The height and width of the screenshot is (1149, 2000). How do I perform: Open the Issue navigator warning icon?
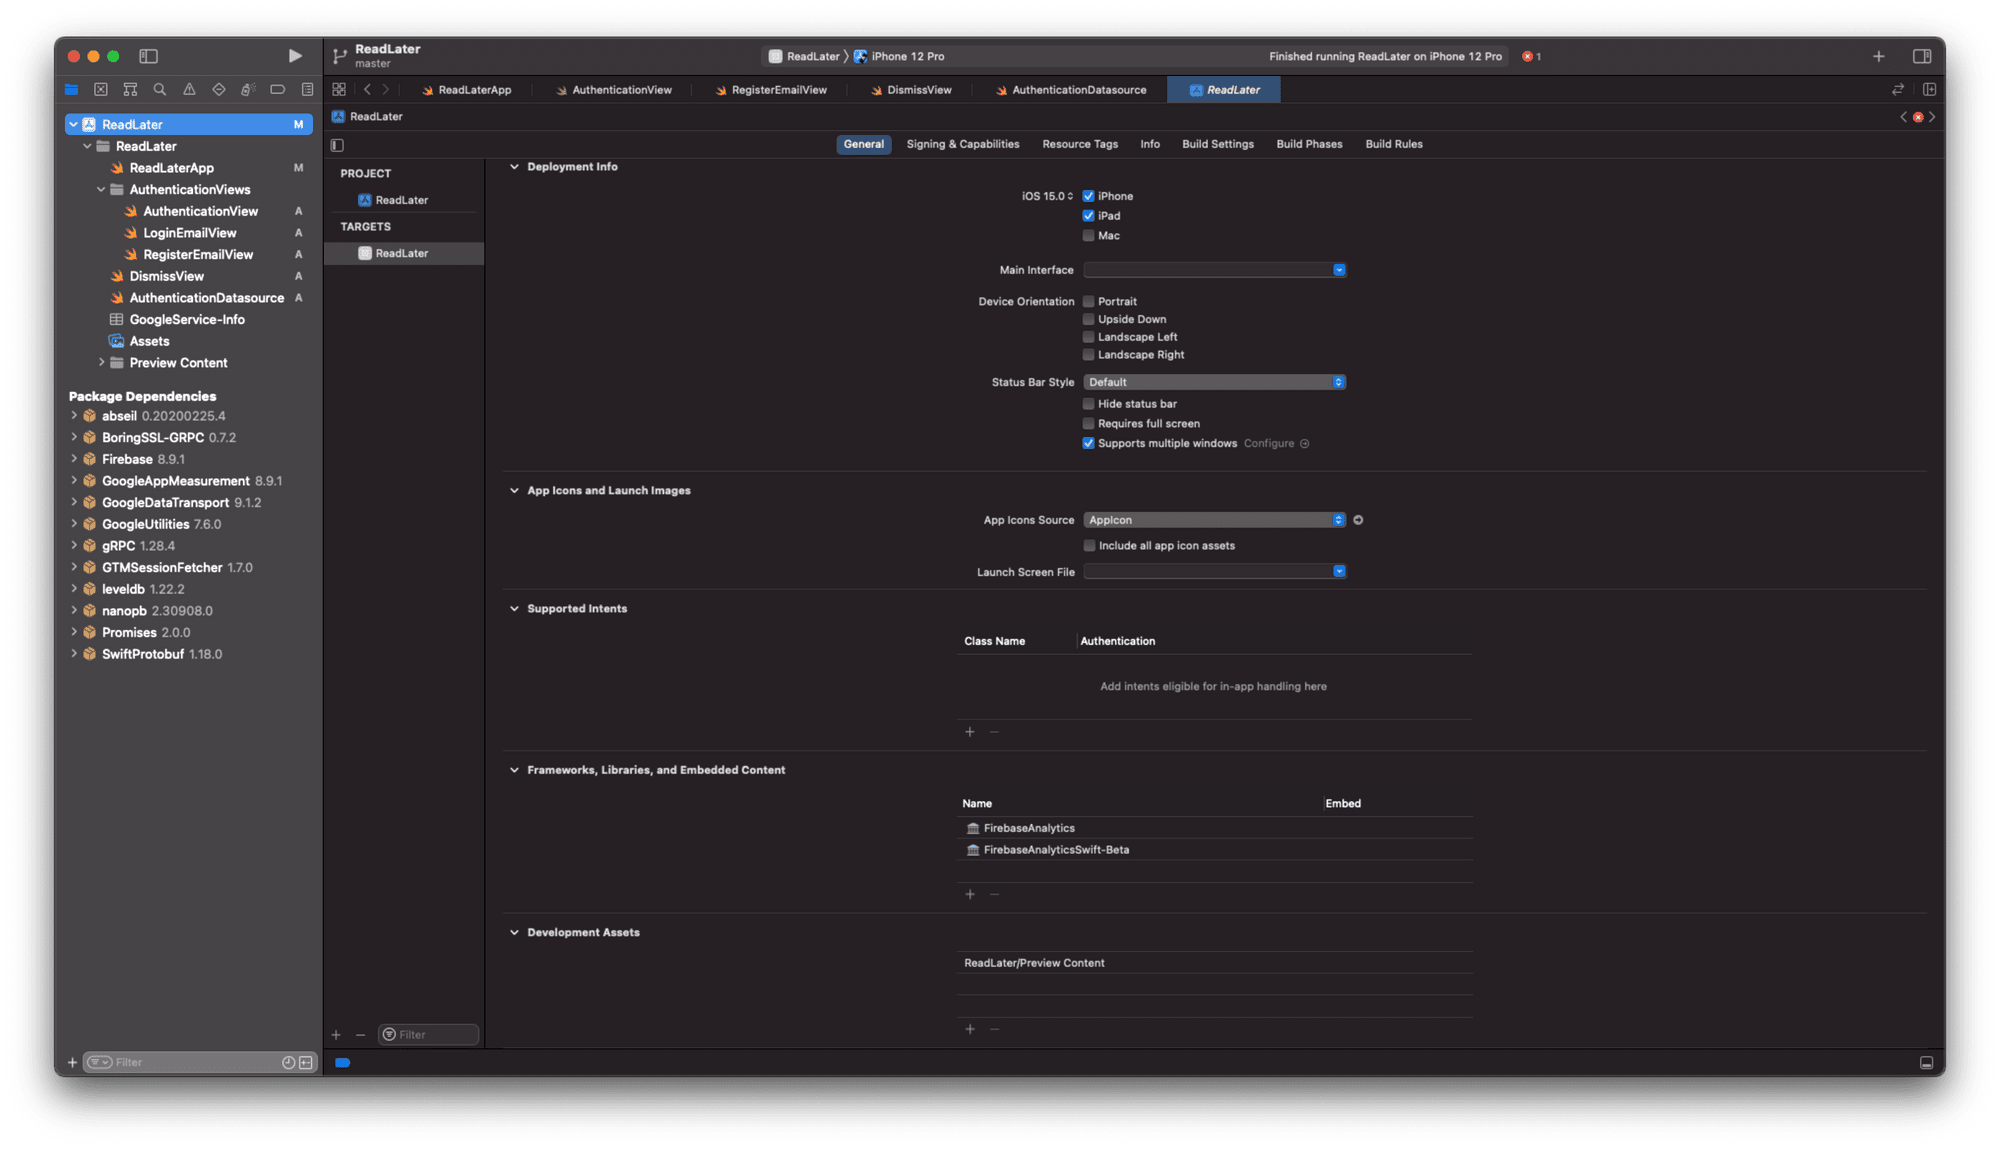189,90
